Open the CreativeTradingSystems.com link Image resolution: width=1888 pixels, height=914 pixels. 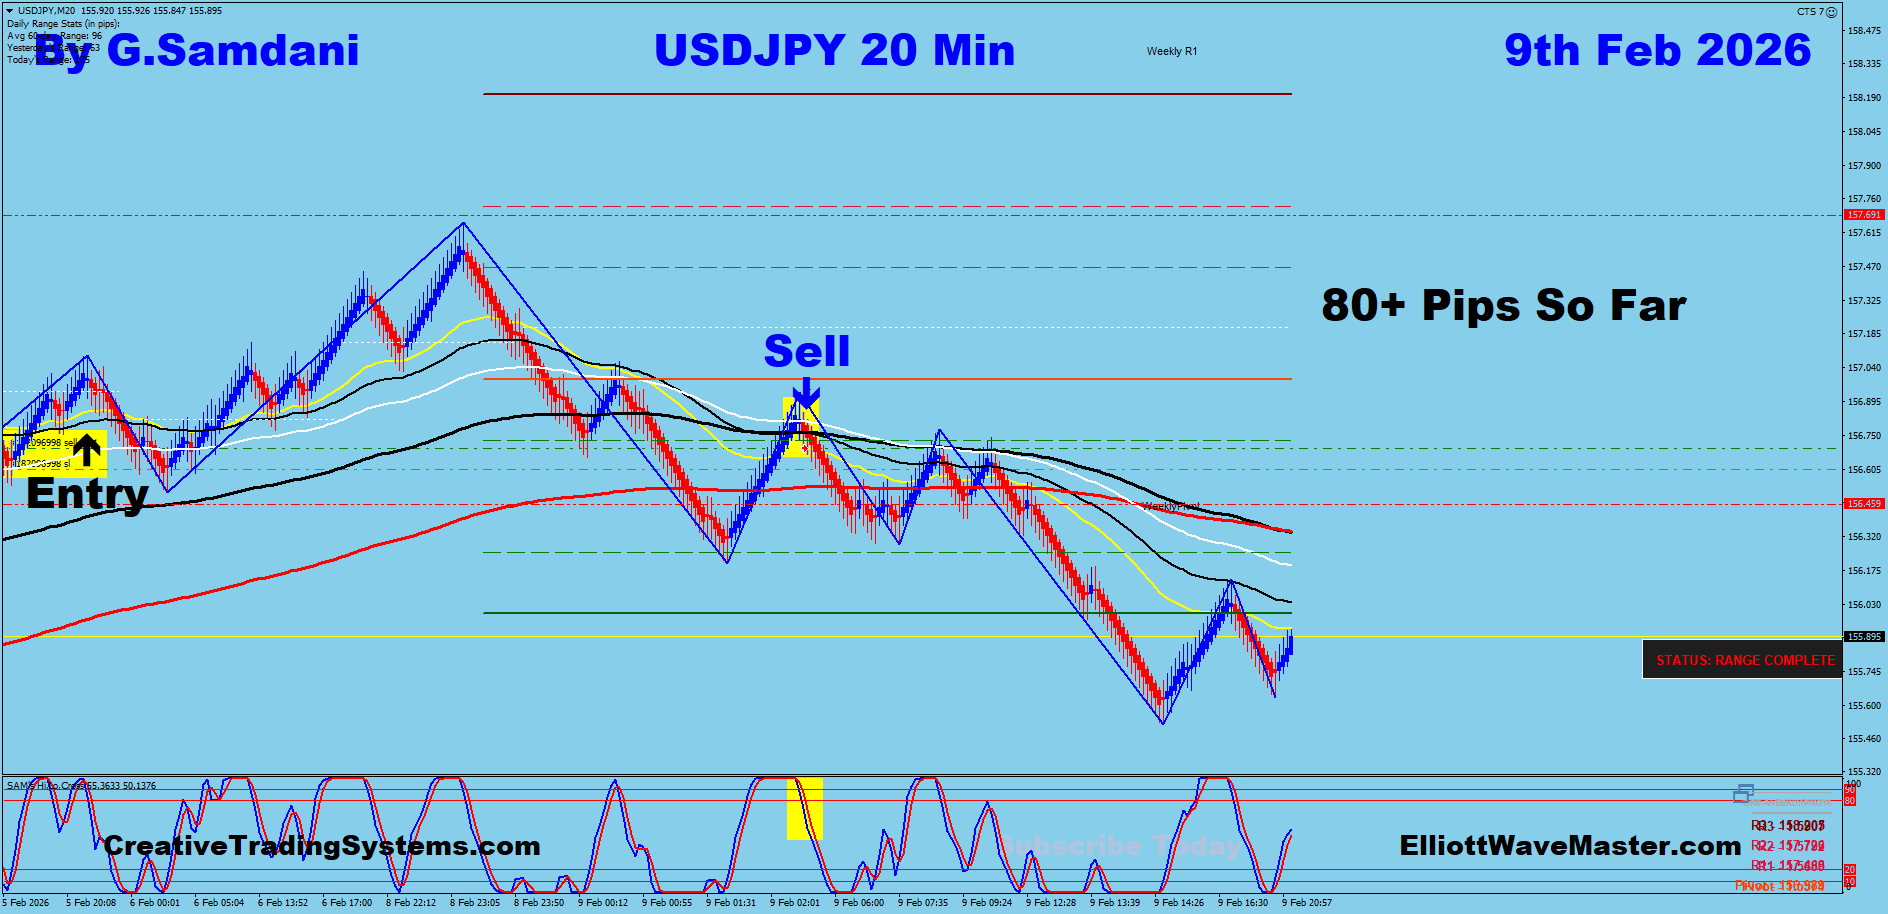pos(322,846)
